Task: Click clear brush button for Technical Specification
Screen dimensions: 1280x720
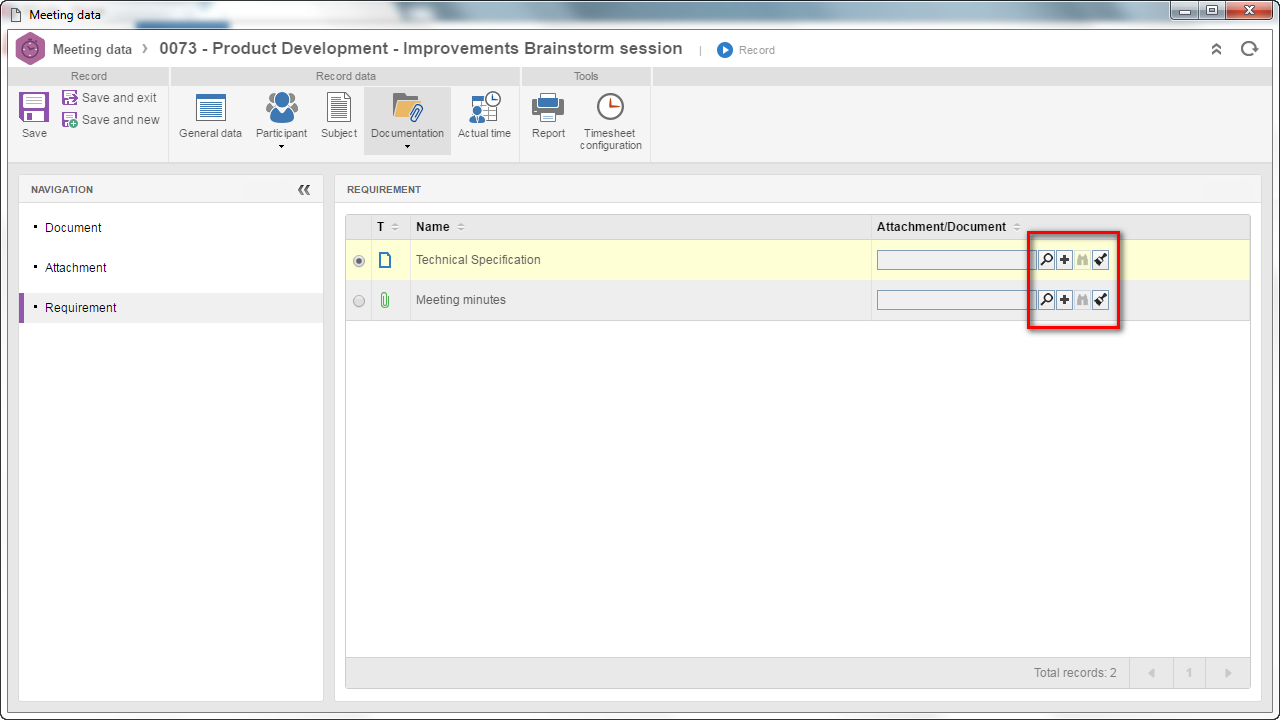Action: pyautogui.click(x=1100, y=260)
